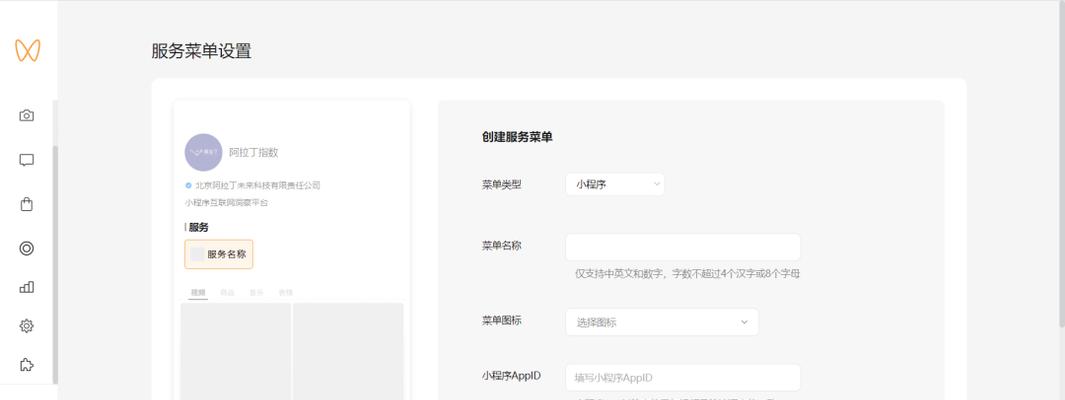Viewport: 1065px width, 400px height.
Task: Click the 服务名称 preview button
Action: click(x=219, y=254)
